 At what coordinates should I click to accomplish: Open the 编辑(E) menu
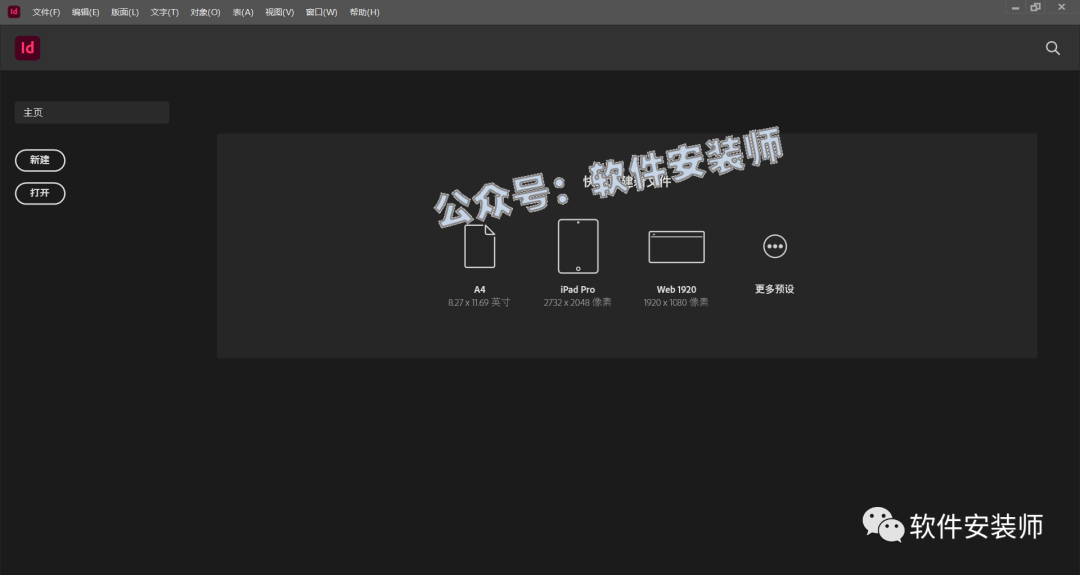pyautogui.click(x=85, y=12)
